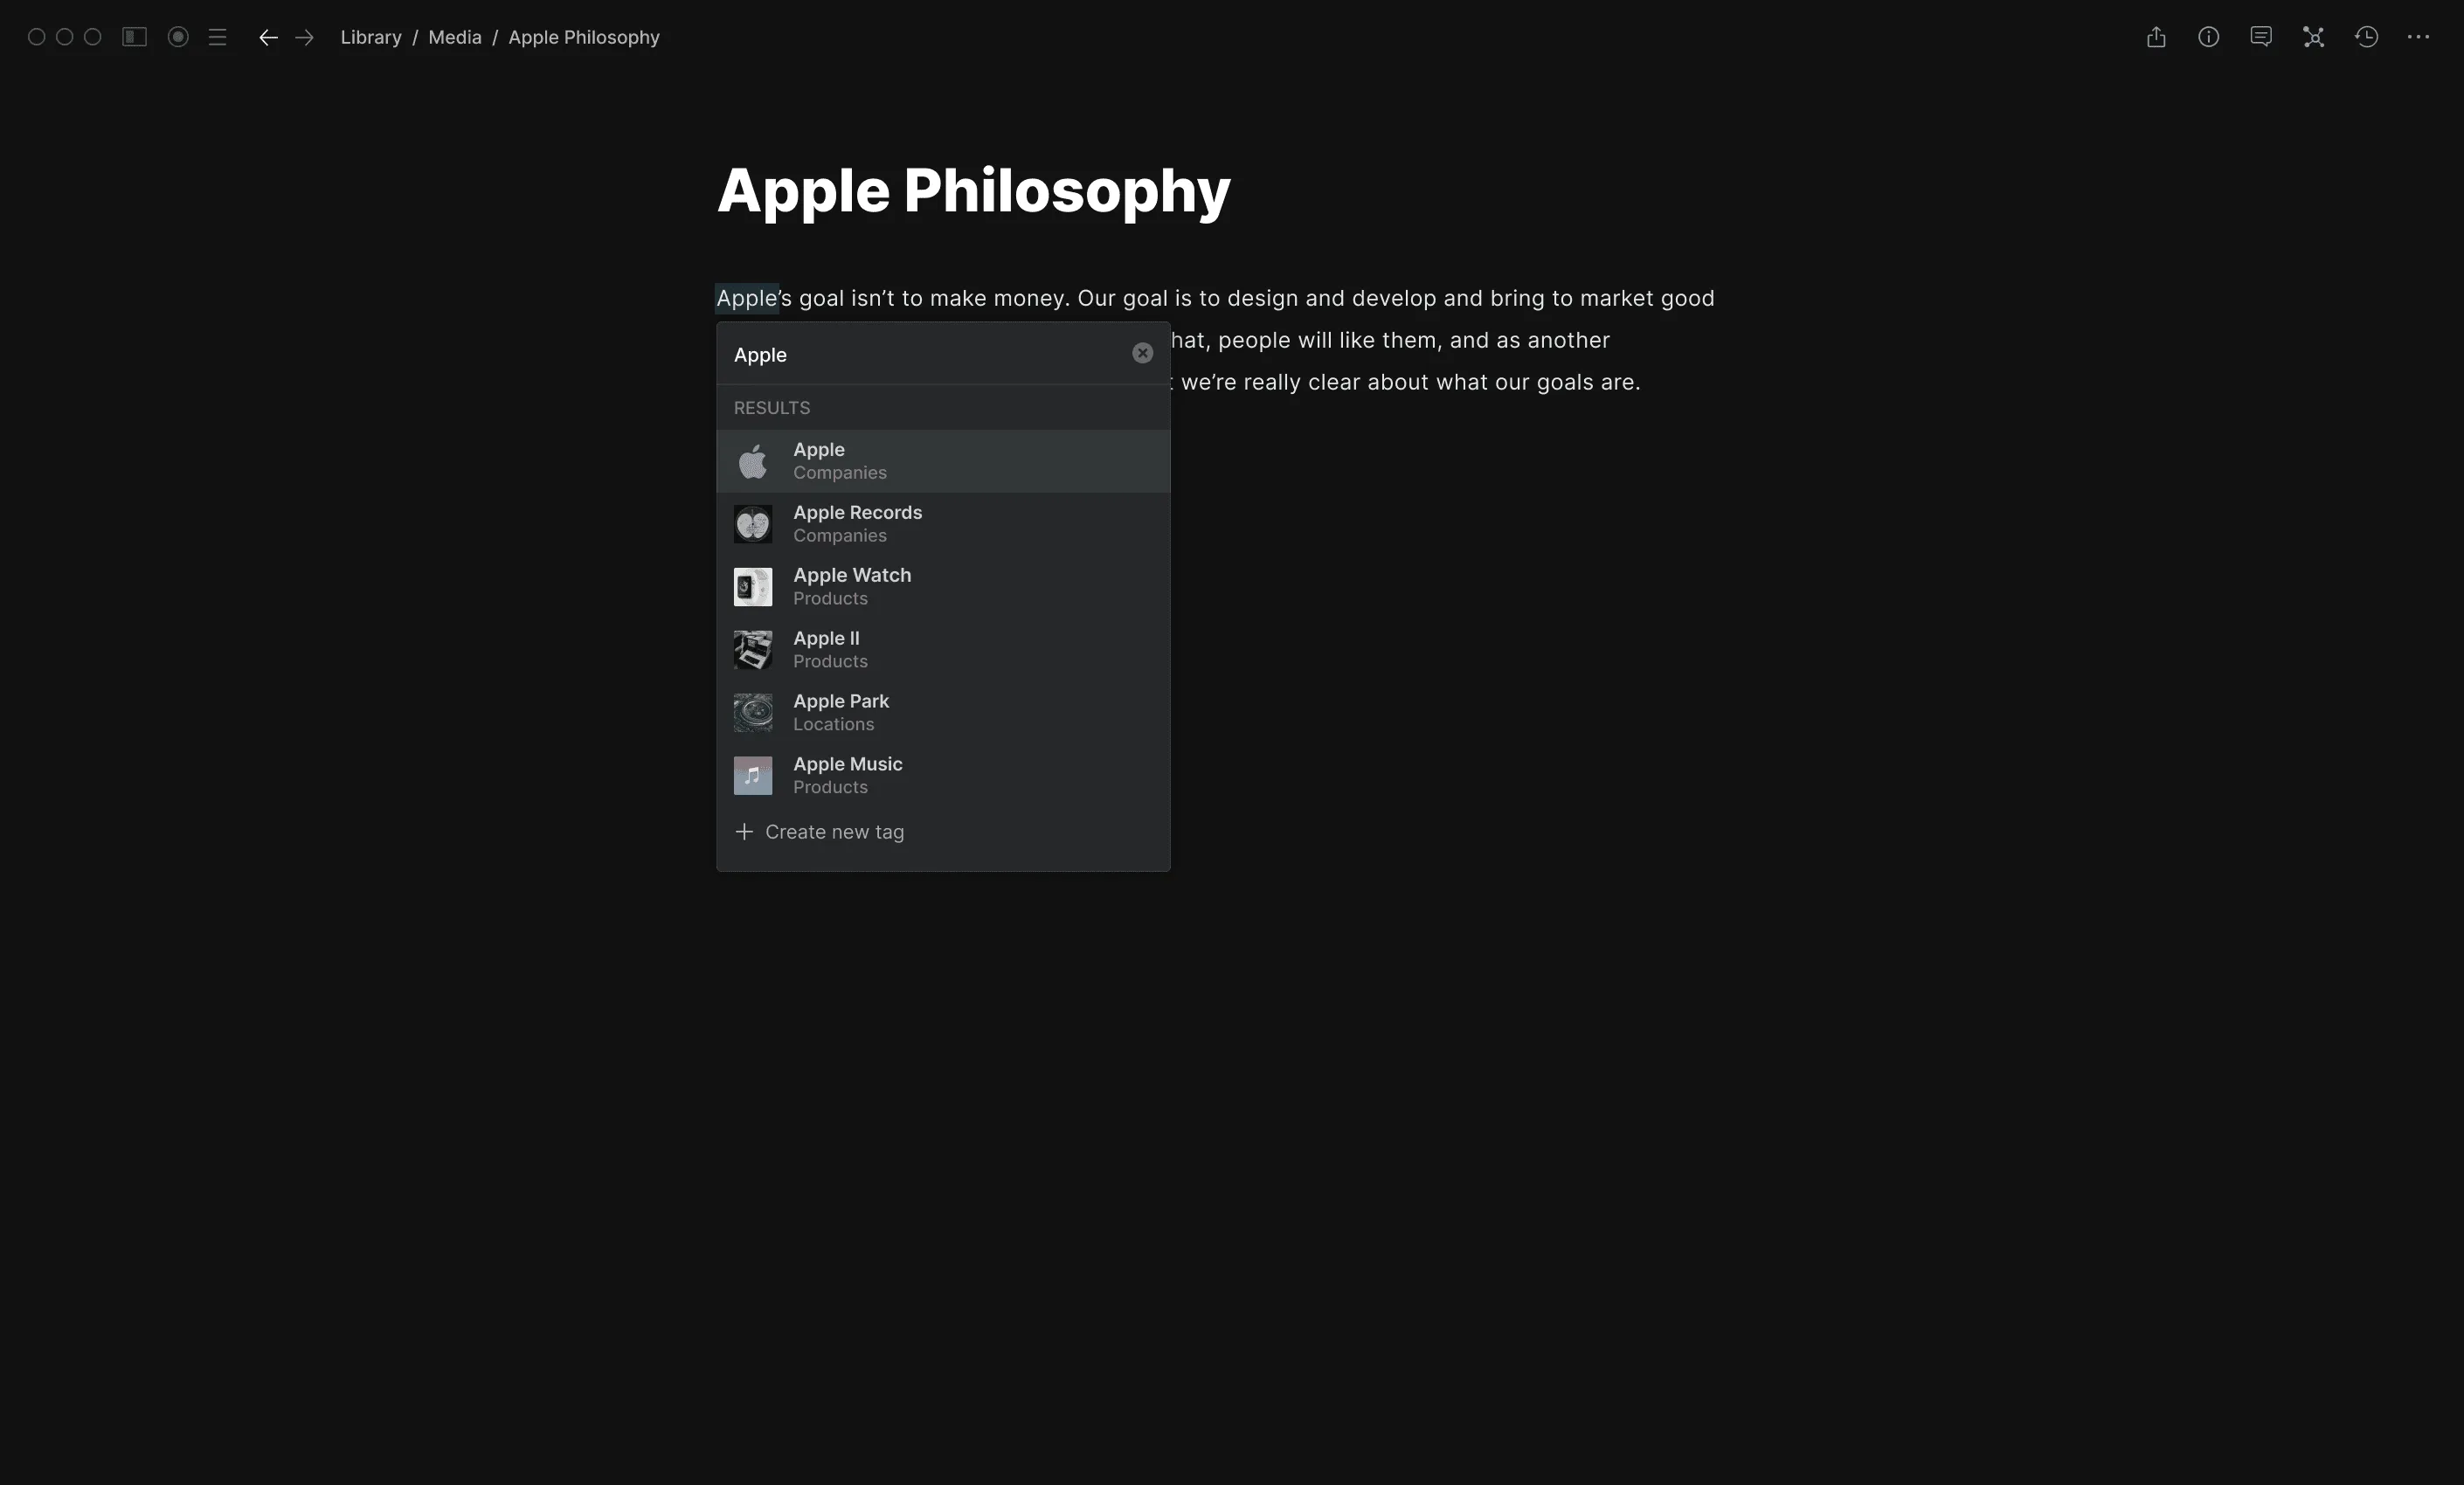This screenshot has width=2464, height=1485.
Task: Open the more options ellipsis menu
Action: click(x=2418, y=37)
